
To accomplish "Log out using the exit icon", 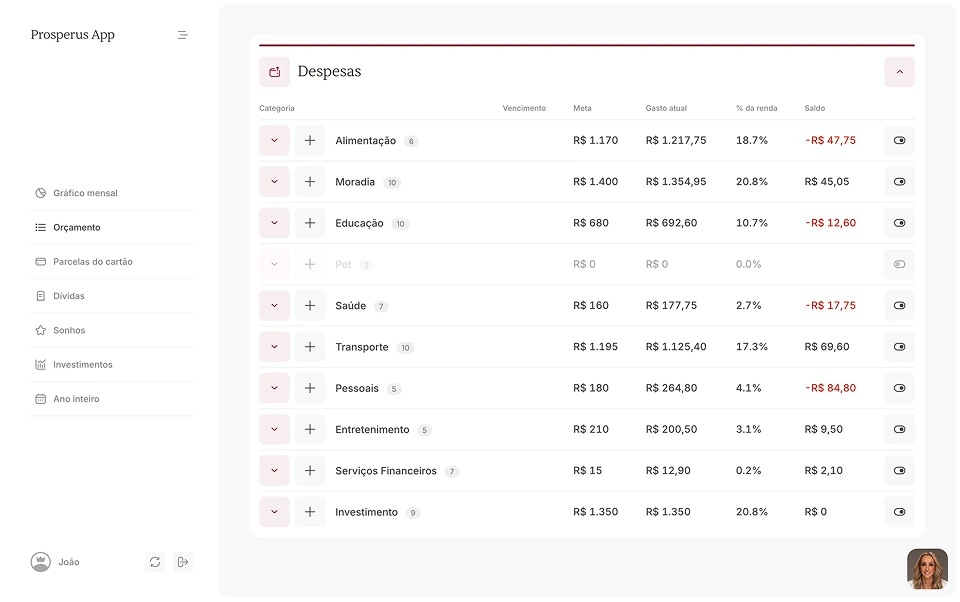I will tap(182, 562).
